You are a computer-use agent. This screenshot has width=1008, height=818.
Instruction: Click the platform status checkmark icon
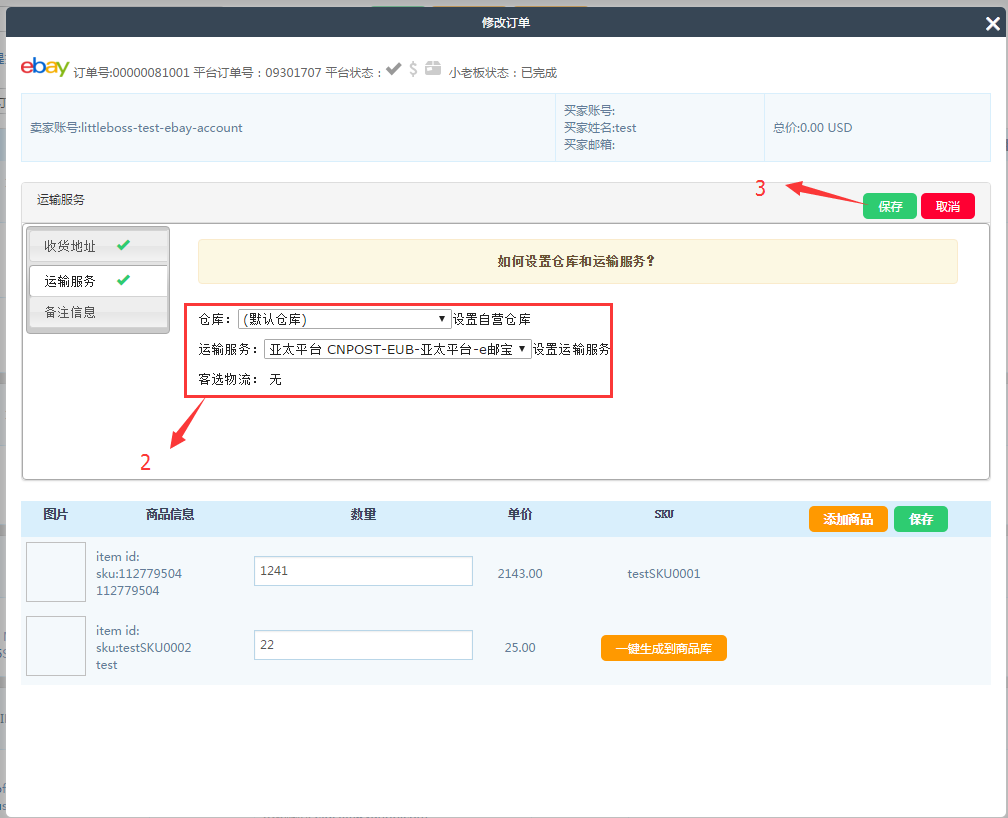pos(394,69)
